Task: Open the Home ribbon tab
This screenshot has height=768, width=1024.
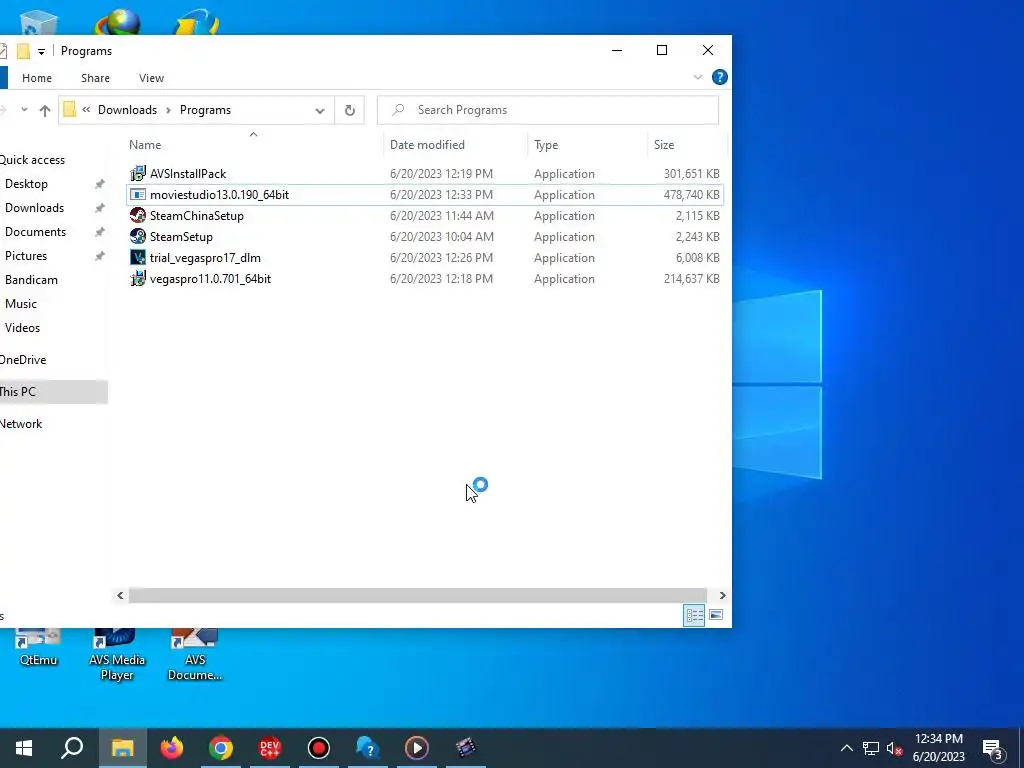Action: click(x=37, y=78)
